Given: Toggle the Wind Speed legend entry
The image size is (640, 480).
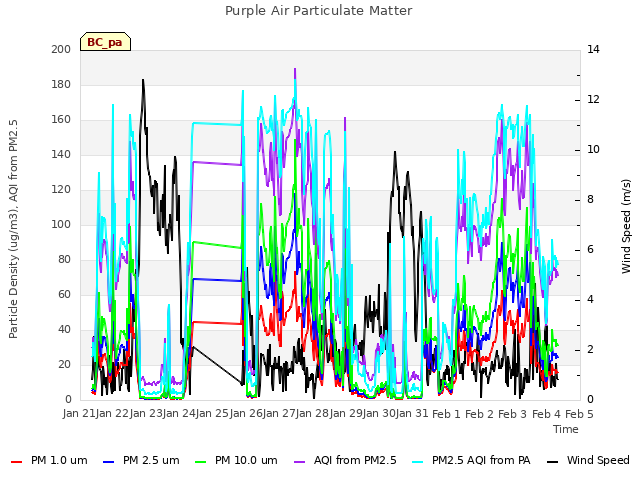Looking at the screenshot, I should tap(588, 461).
